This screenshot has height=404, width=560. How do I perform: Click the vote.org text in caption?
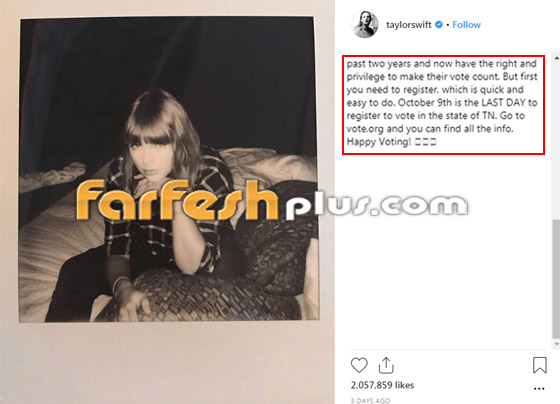coord(365,129)
